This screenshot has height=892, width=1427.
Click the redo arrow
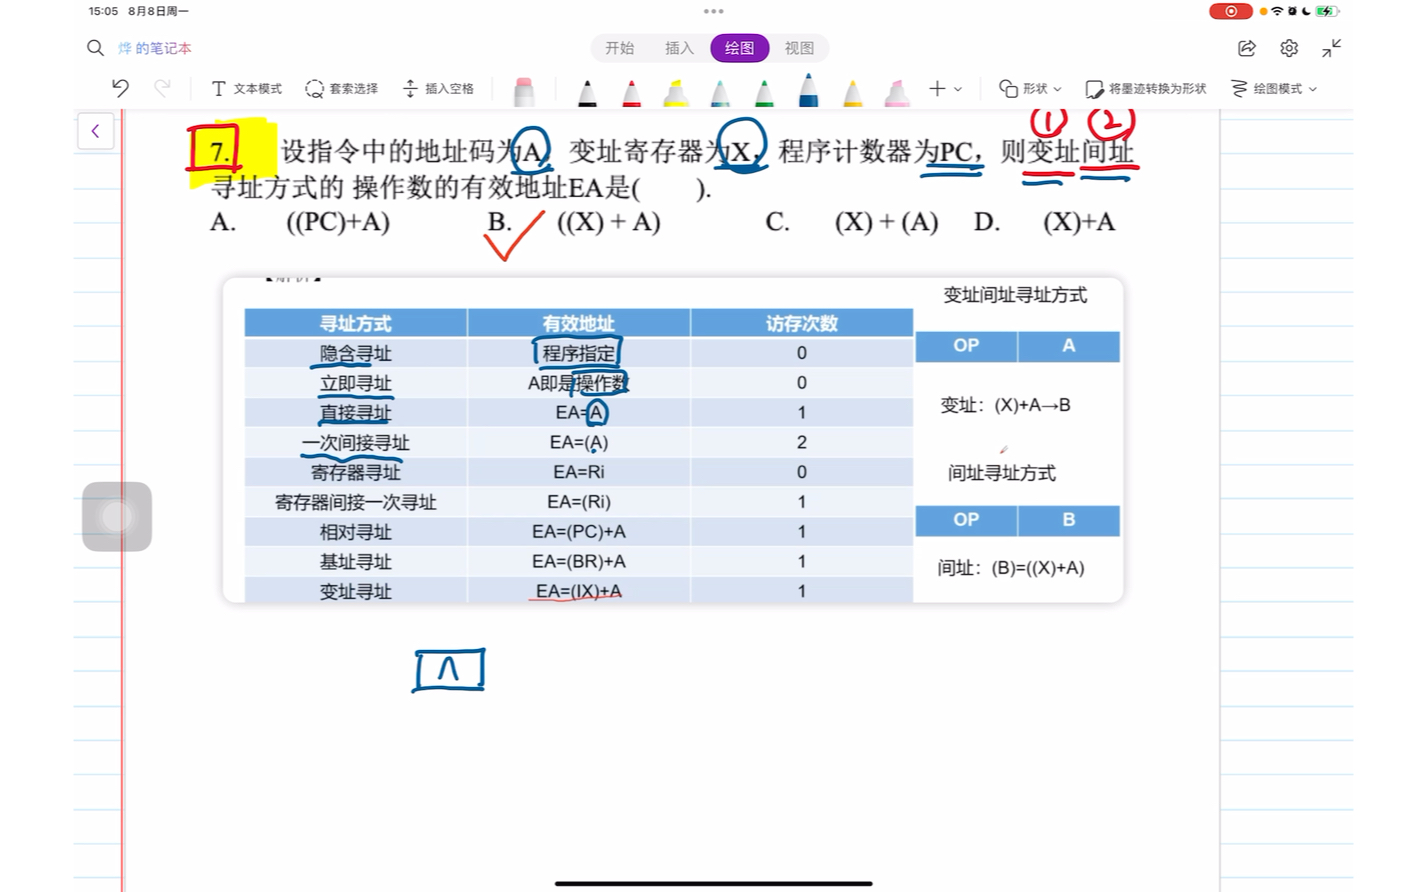[x=162, y=88]
